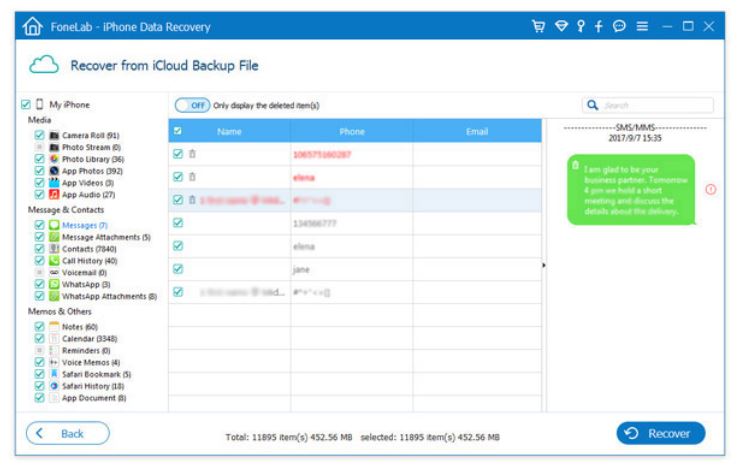Select WhatsApp Attachments in the sidebar
743x469 pixels.
click(109, 296)
